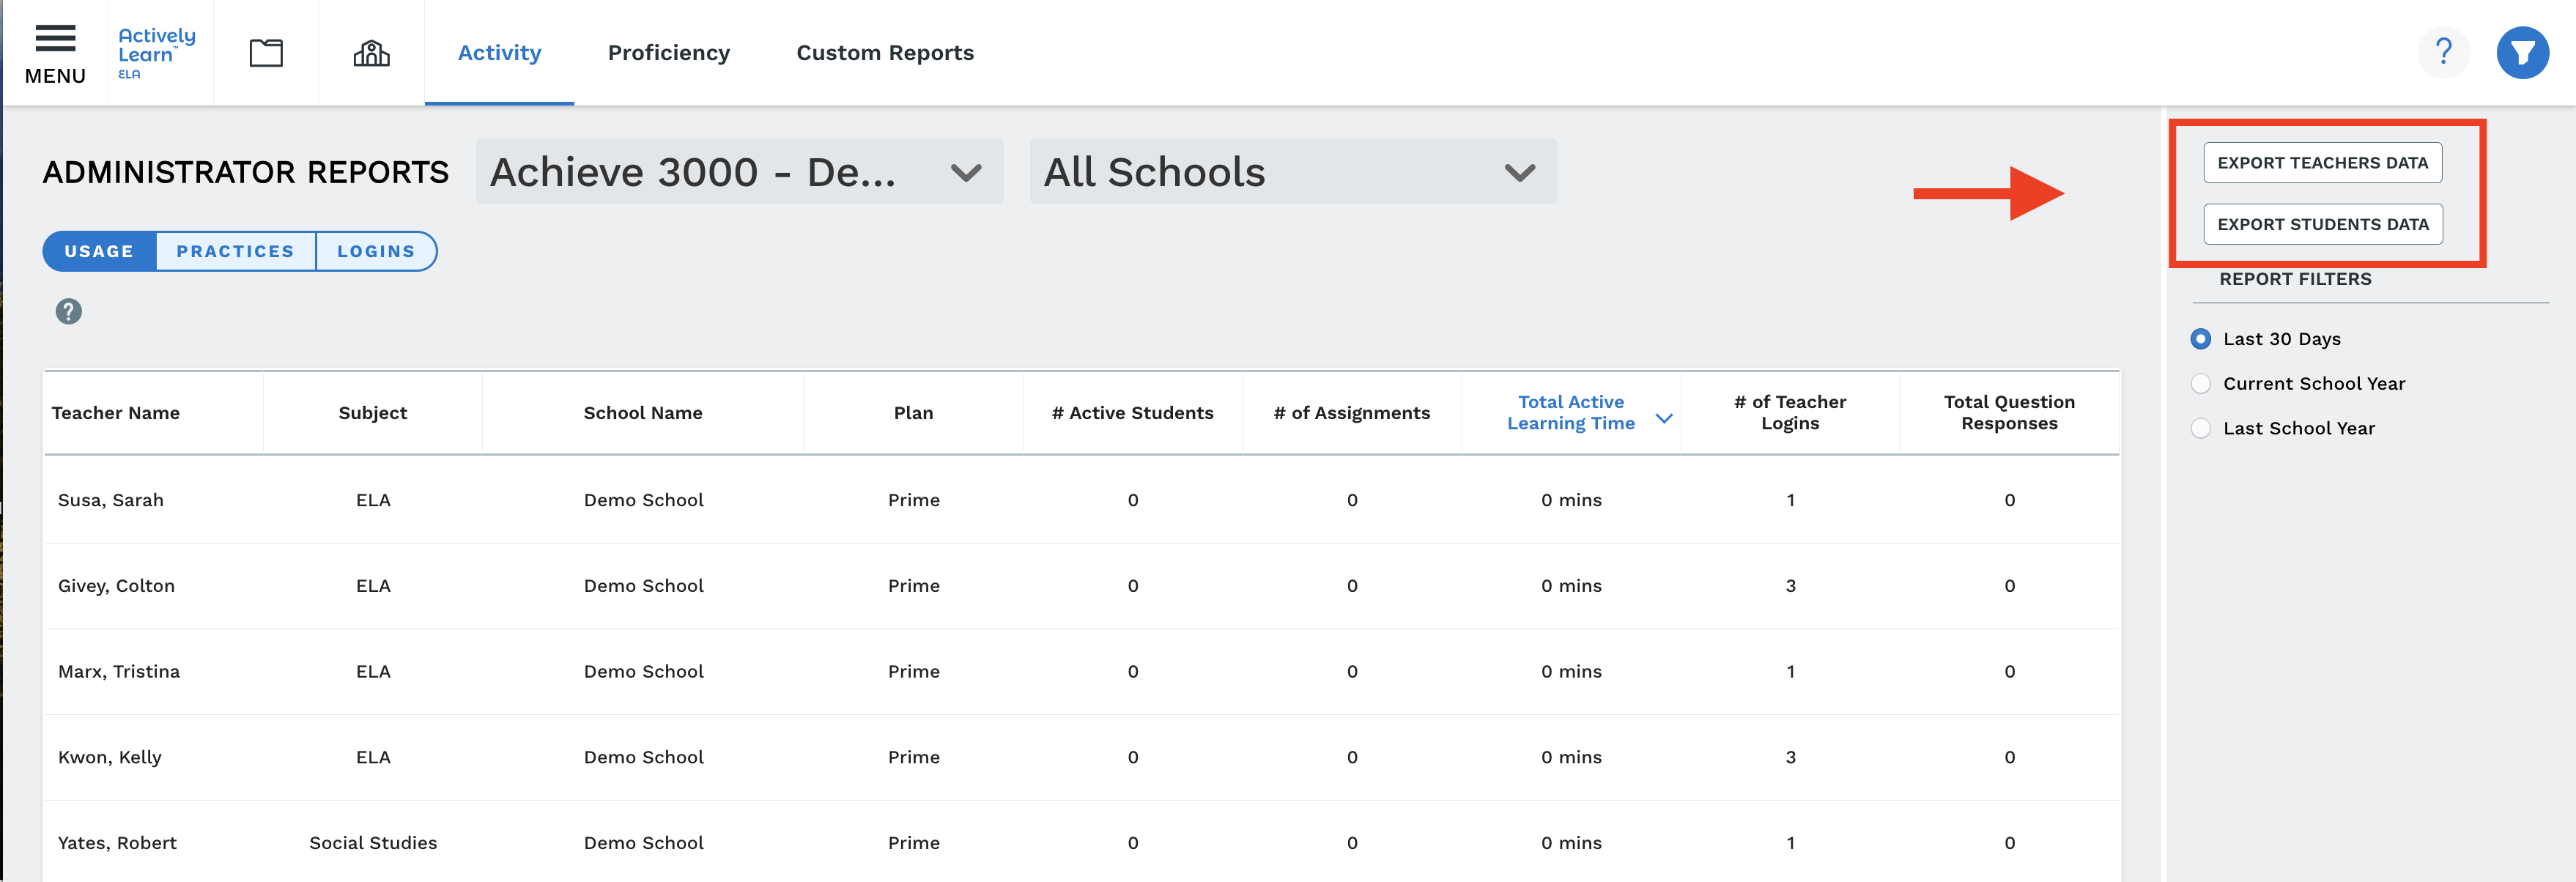Sort by Total Question Responses column
2576x882 pixels.
click(2009, 413)
